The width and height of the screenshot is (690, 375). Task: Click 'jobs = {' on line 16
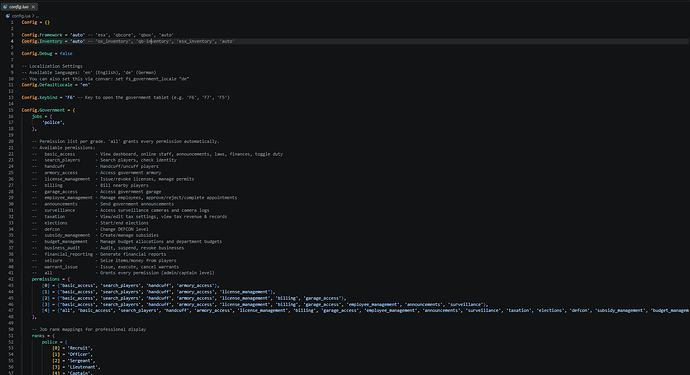[42, 117]
